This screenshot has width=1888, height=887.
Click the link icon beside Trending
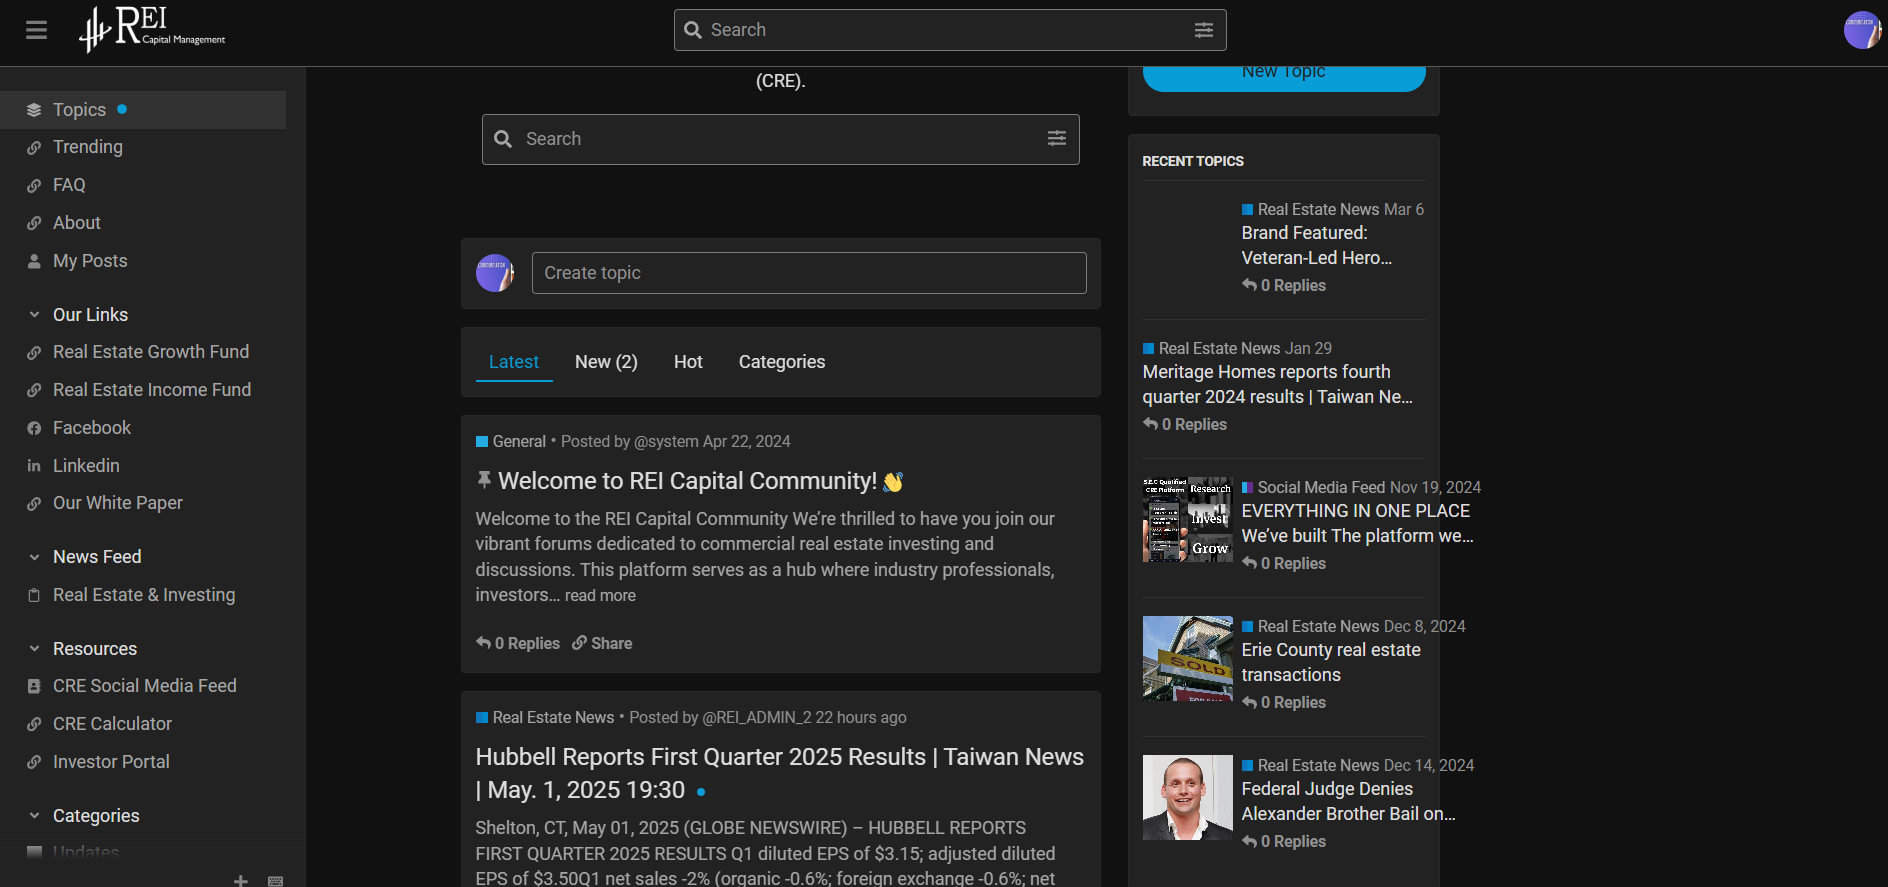[x=34, y=148]
